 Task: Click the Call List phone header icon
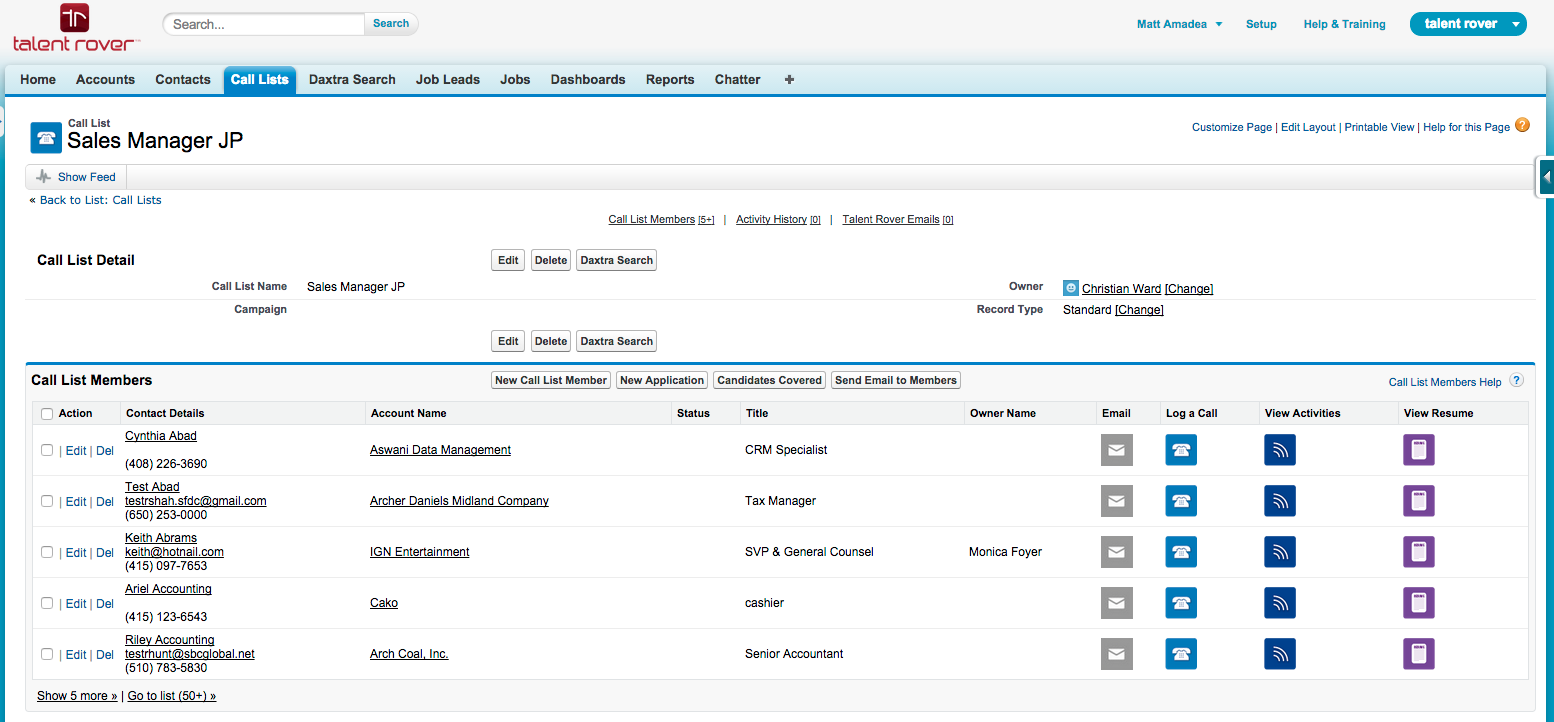[x=46, y=137]
